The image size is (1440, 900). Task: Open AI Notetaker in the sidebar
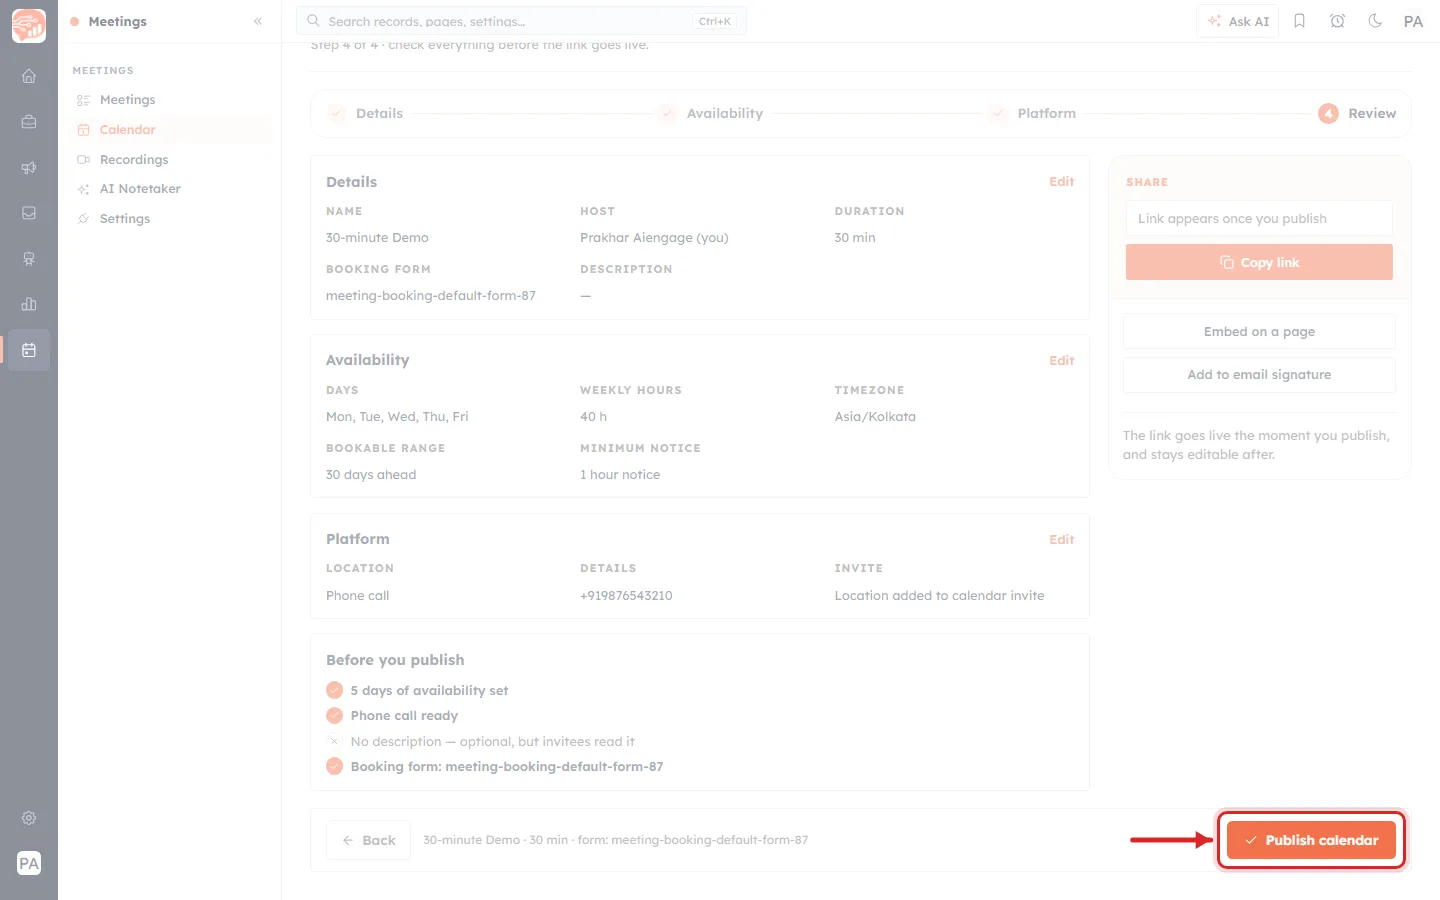[x=170, y=189]
